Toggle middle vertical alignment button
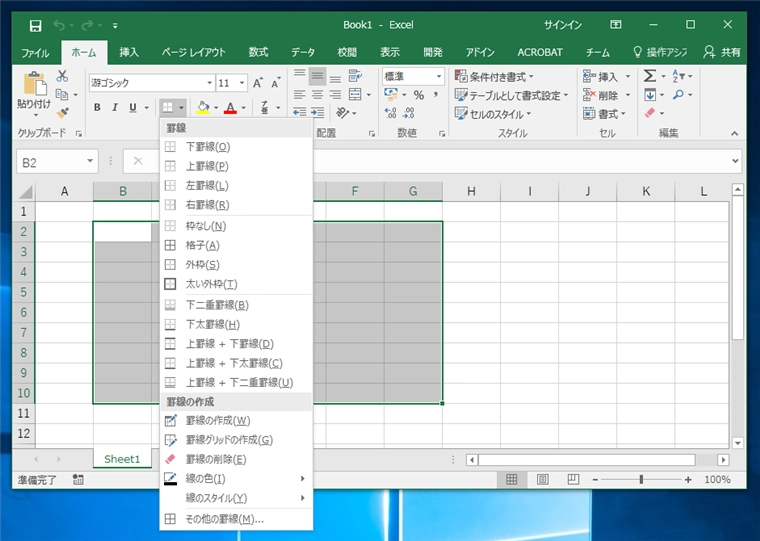Screen dimensions: 760x541 pos(317,76)
